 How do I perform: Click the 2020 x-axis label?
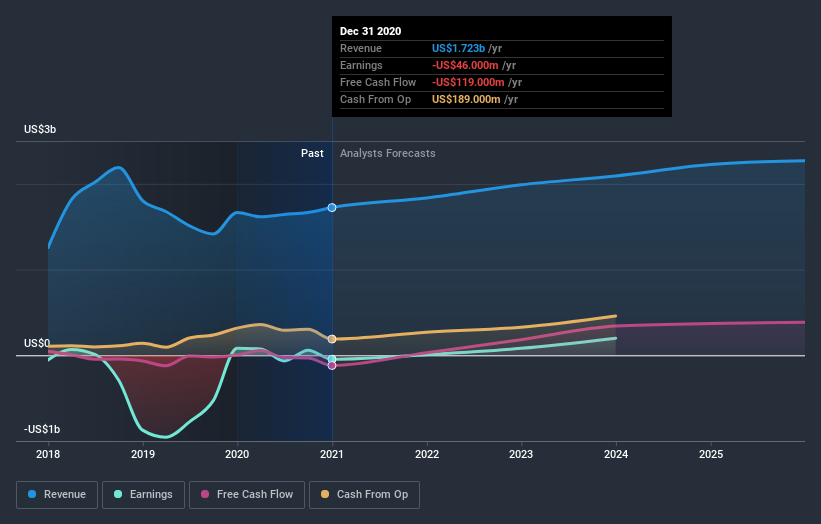[x=237, y=454]
